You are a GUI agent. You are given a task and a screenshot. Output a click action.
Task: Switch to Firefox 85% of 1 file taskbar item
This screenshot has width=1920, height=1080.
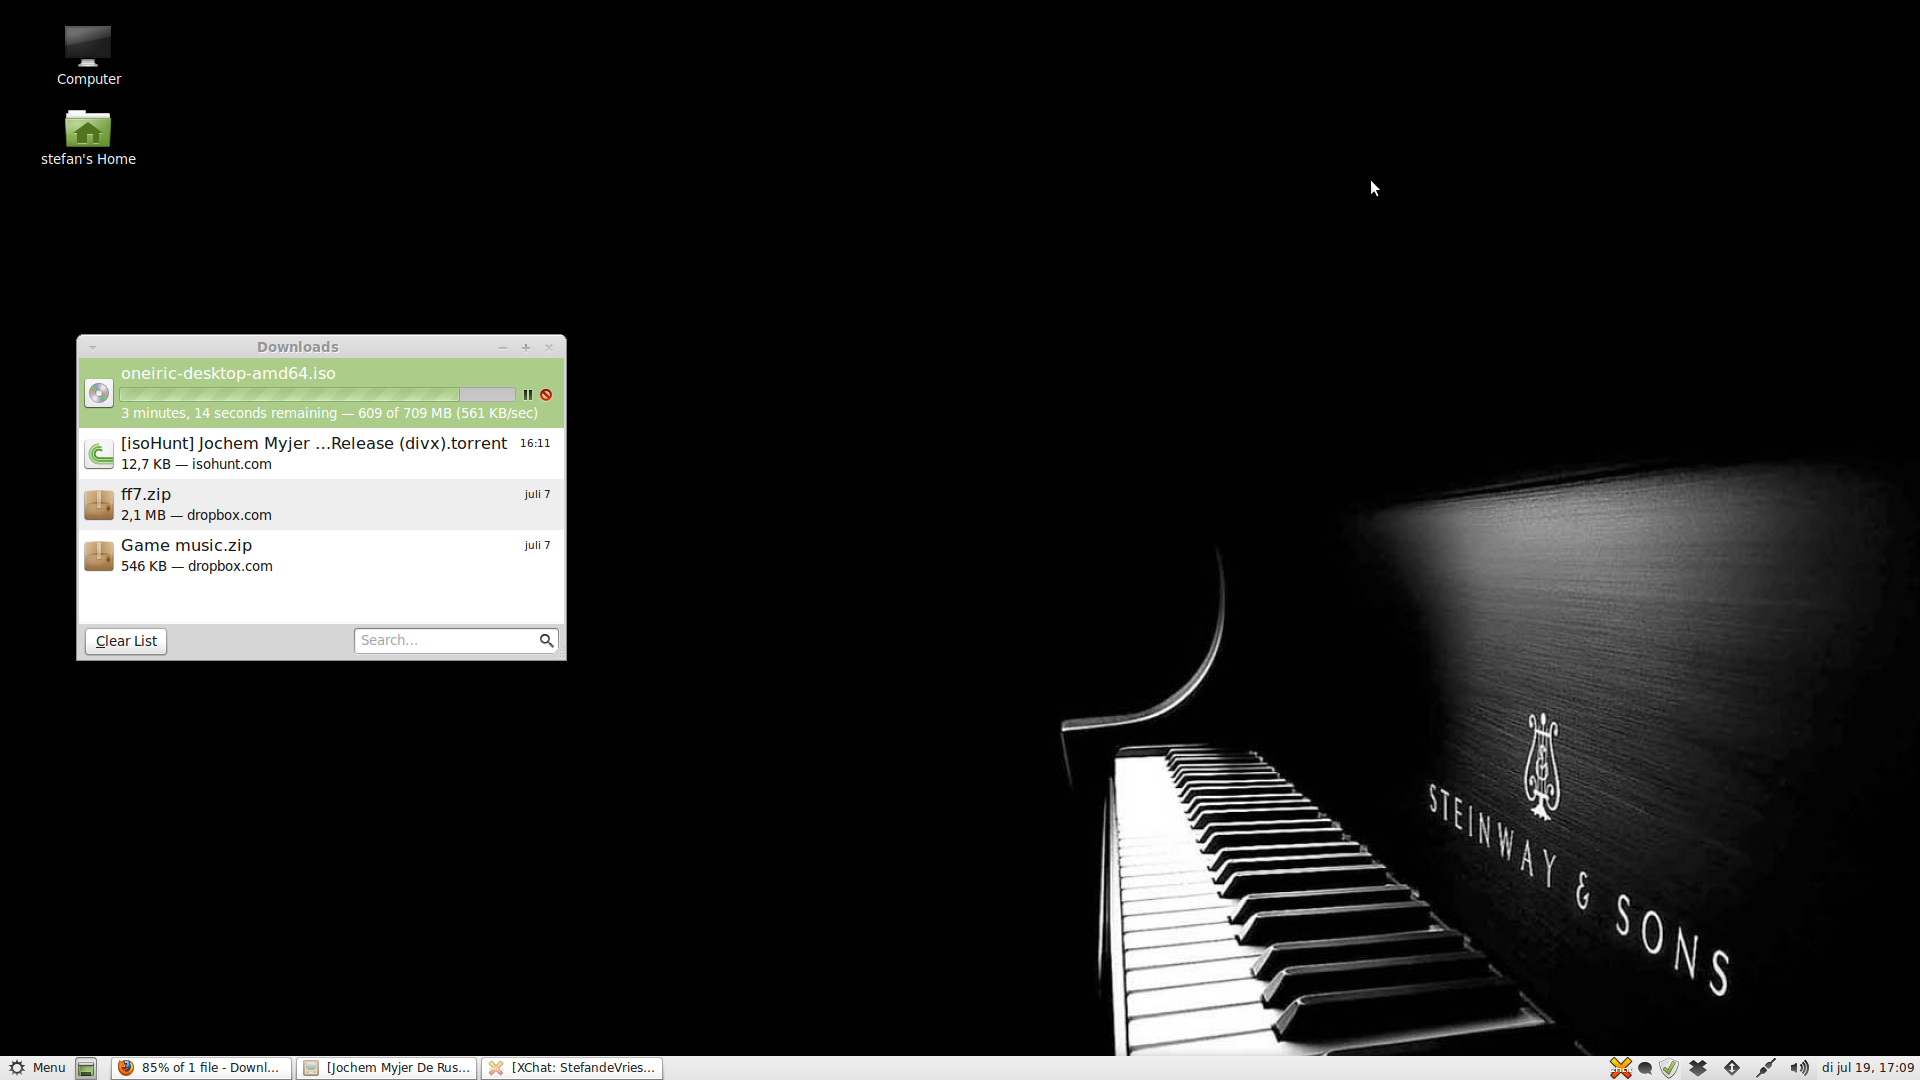[201, 1068]
